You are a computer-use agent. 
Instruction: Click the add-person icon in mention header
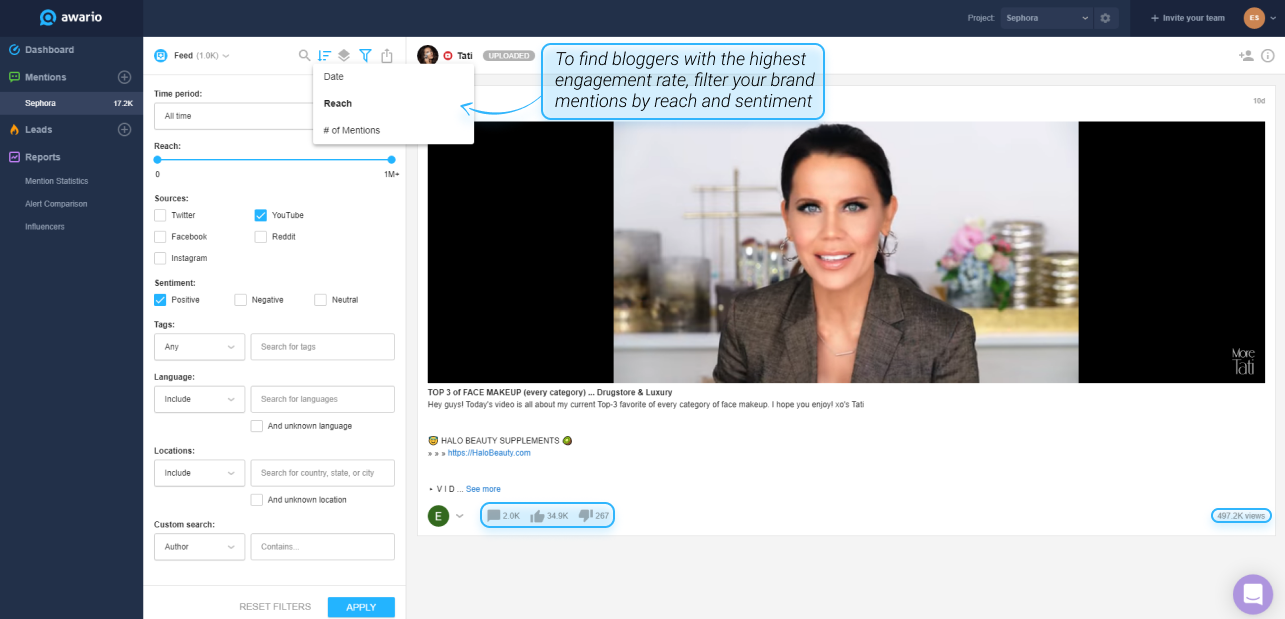1246,56
